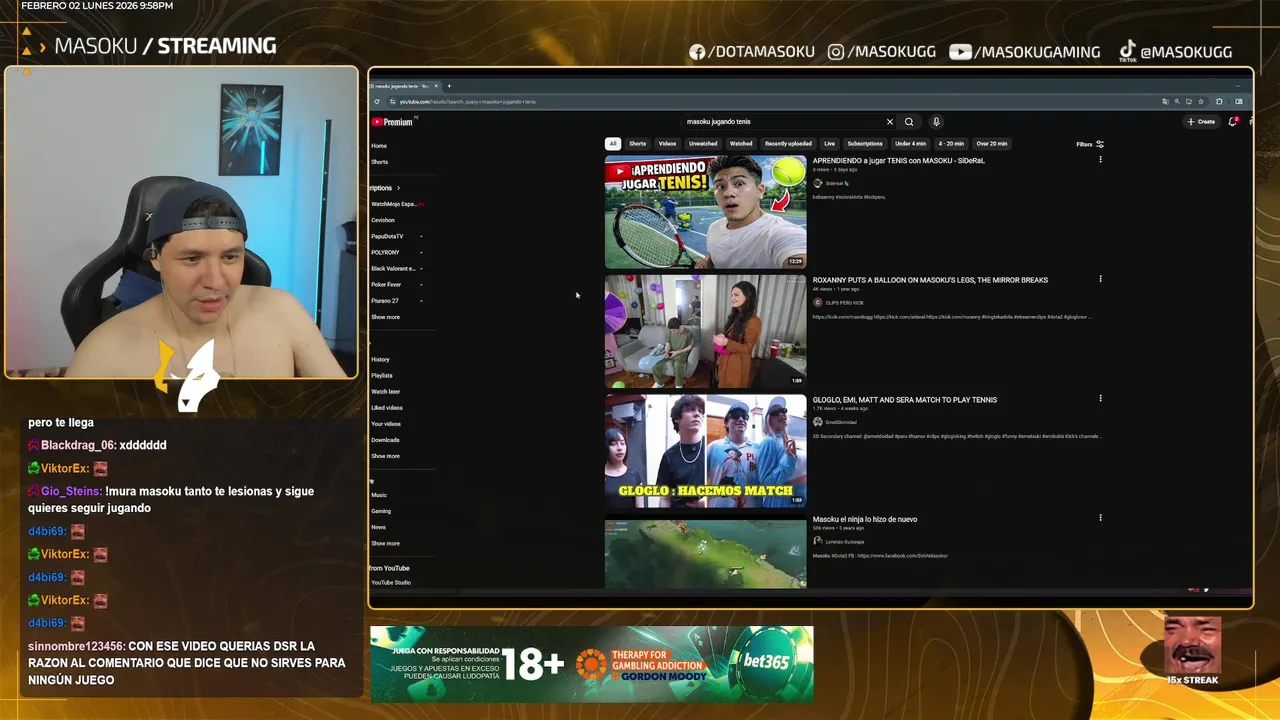This screenshot has width=1280, height=720.
Task: Open POLYRONY subscription channel
Action: tap(385, 252)
